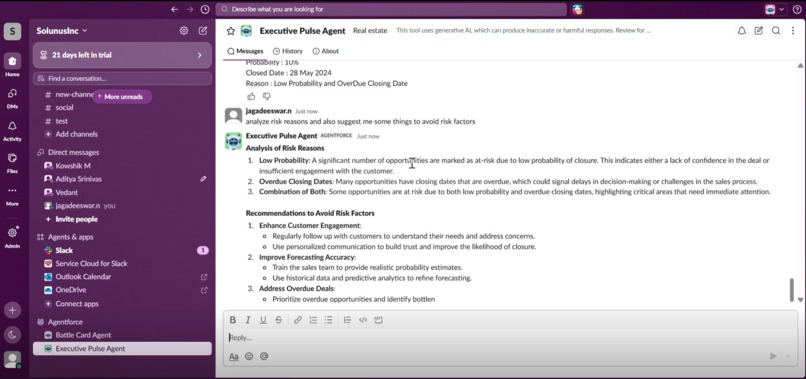Toggle underline formatting
Image resolution: width=806 pixels, height=379 pixels.
[x=263, y=320]
